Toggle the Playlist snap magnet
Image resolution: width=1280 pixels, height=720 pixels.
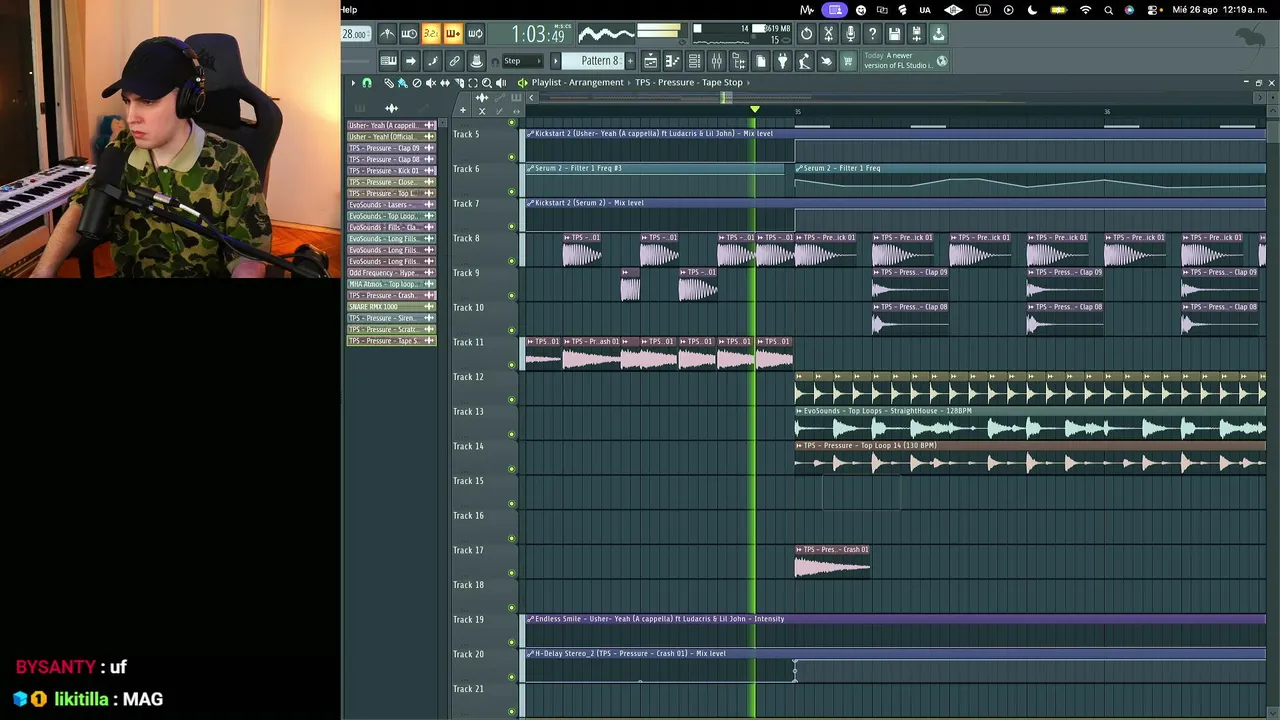367,83
